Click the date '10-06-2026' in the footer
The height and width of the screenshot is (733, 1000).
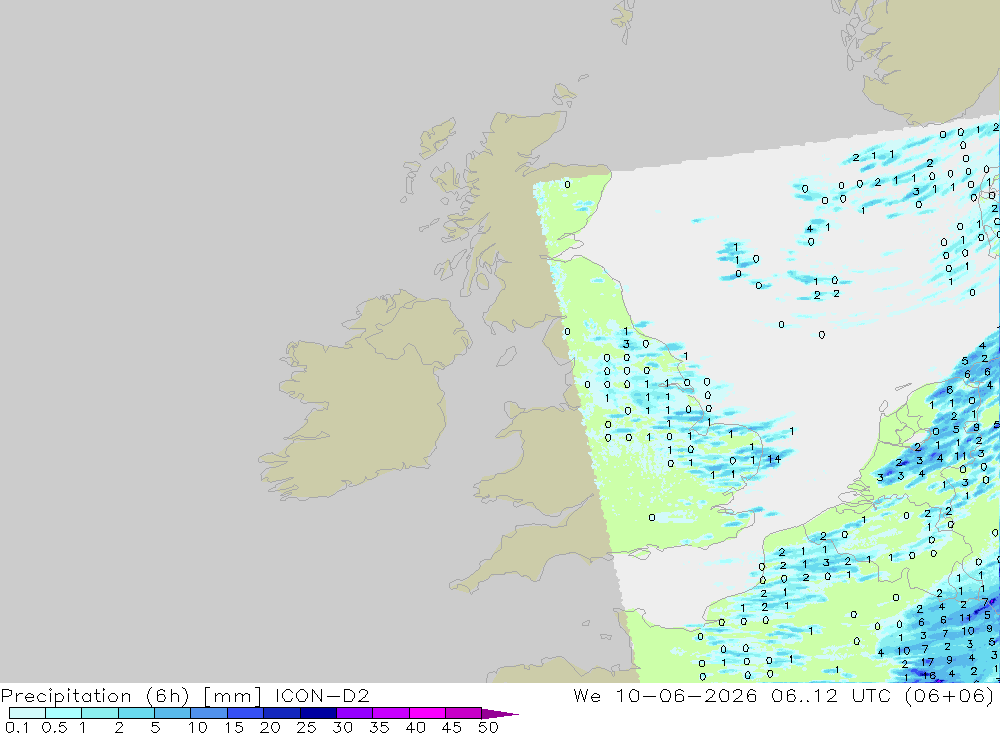point(686,695)
